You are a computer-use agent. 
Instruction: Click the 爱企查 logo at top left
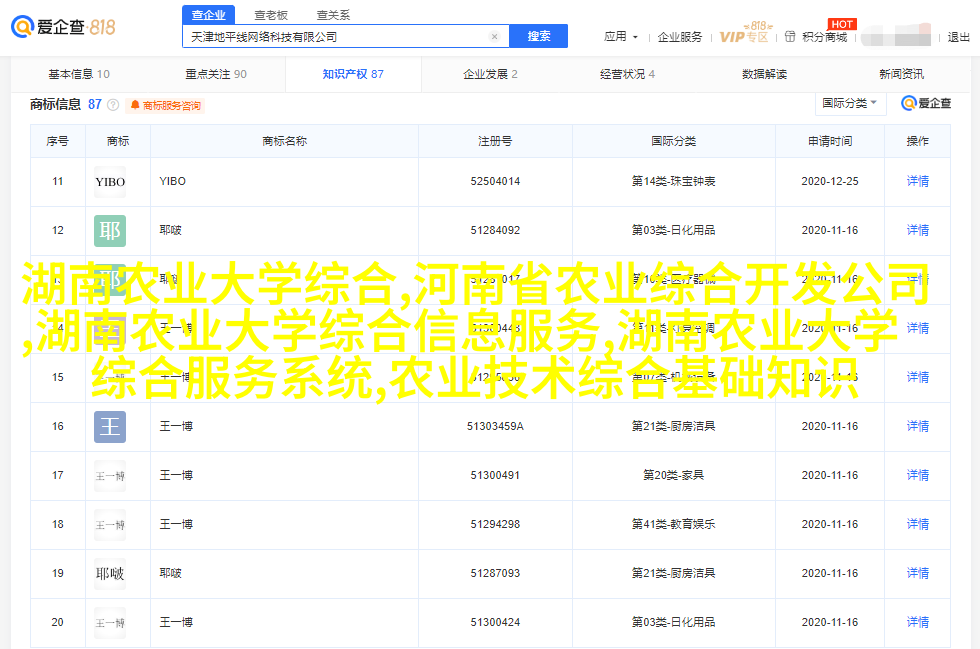tap(63, 27)
